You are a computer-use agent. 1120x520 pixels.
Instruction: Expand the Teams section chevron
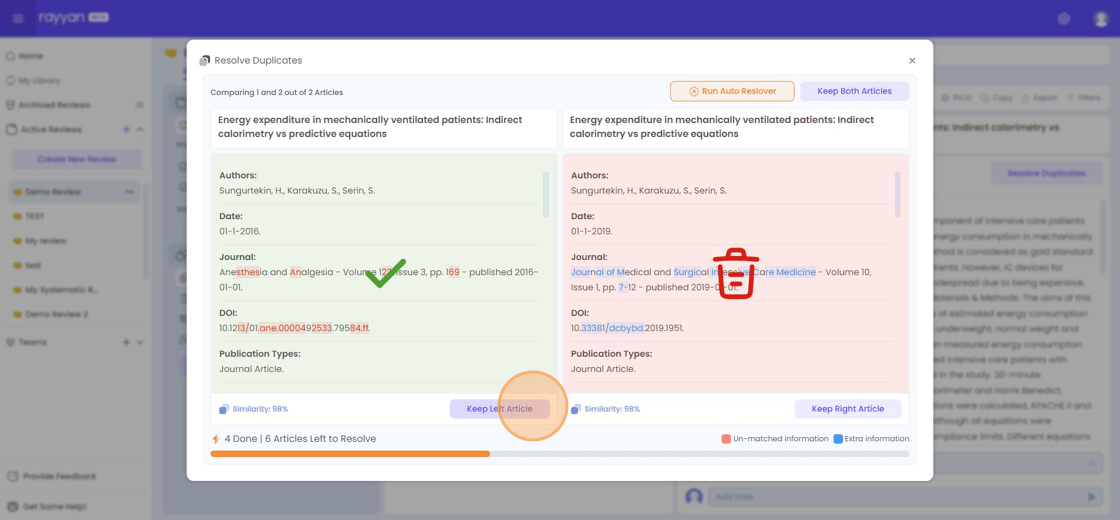139,342
